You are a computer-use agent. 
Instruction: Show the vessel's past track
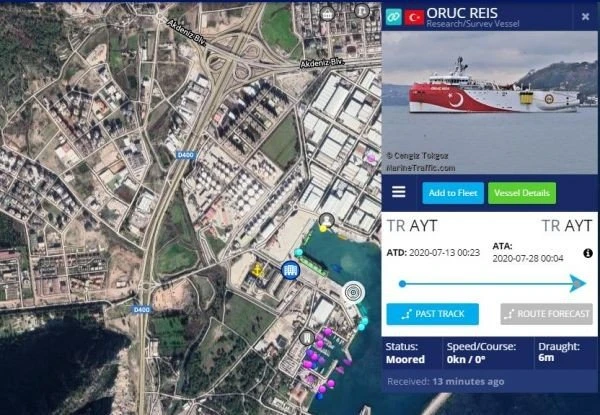432,314
